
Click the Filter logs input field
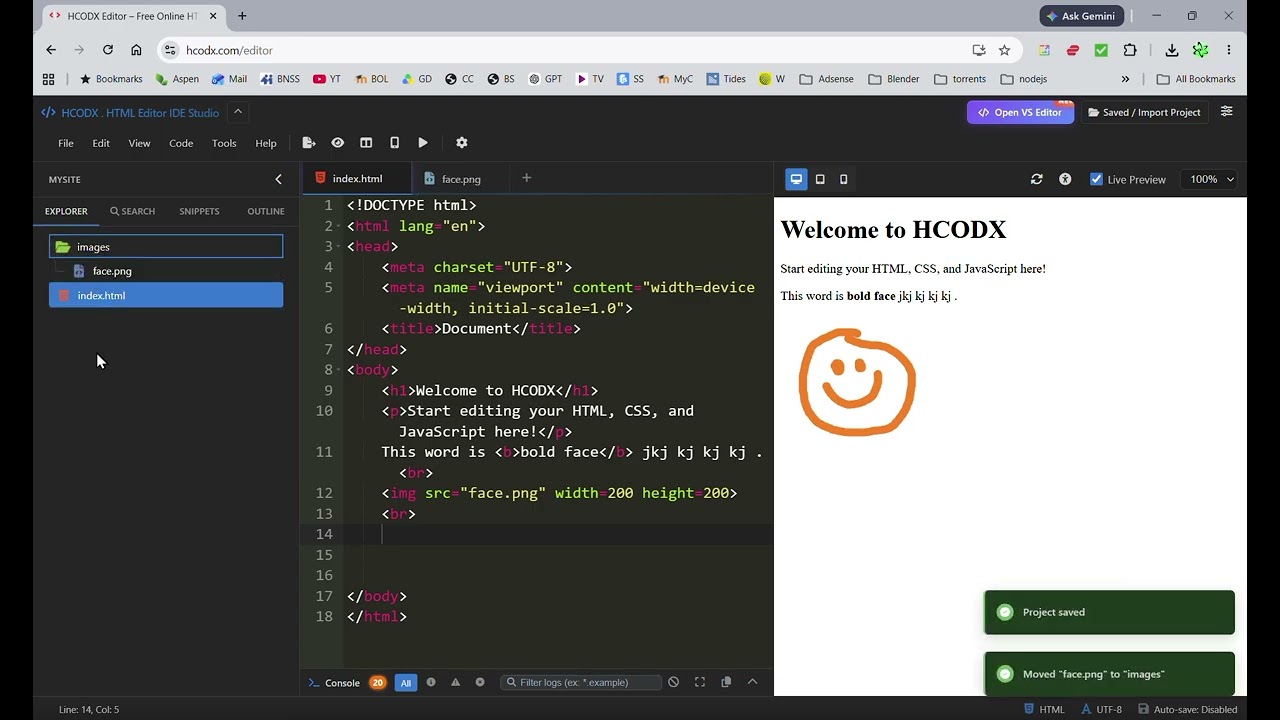[x=581, y=682]
